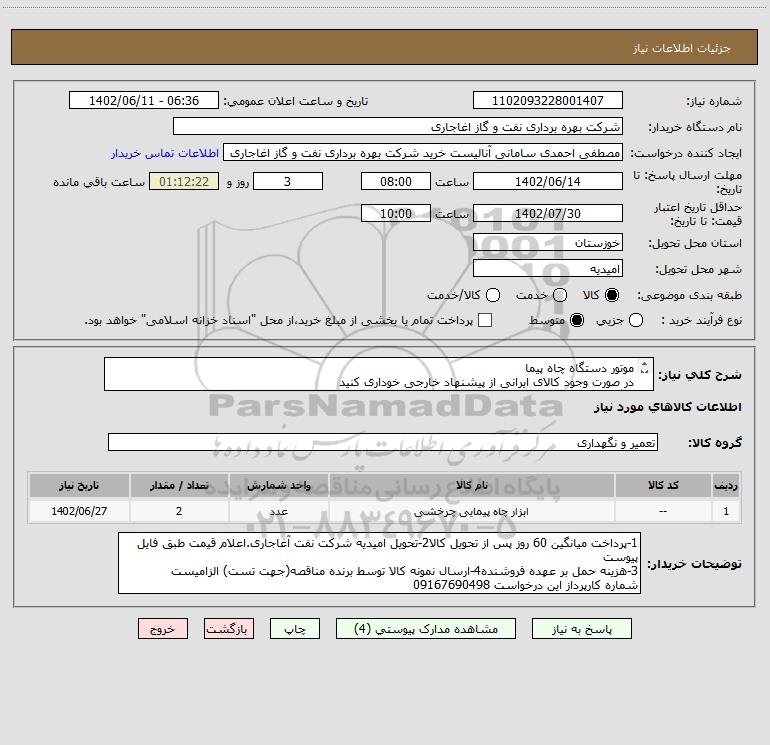Click the استان محل تحویل field خوزستان
This screenshot has height=745, width=770.
click(548, 242)
